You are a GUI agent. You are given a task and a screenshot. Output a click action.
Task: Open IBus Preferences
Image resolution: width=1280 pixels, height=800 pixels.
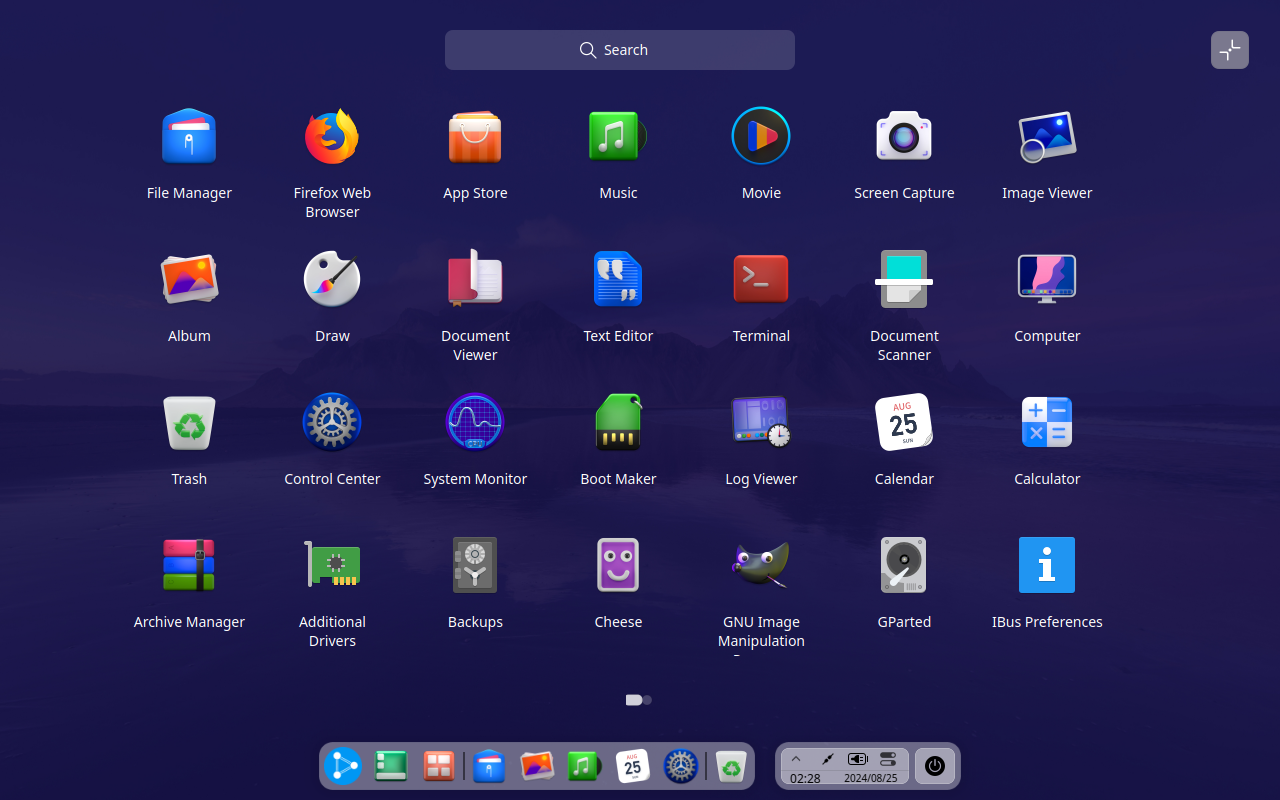[x=1047, y=565]
